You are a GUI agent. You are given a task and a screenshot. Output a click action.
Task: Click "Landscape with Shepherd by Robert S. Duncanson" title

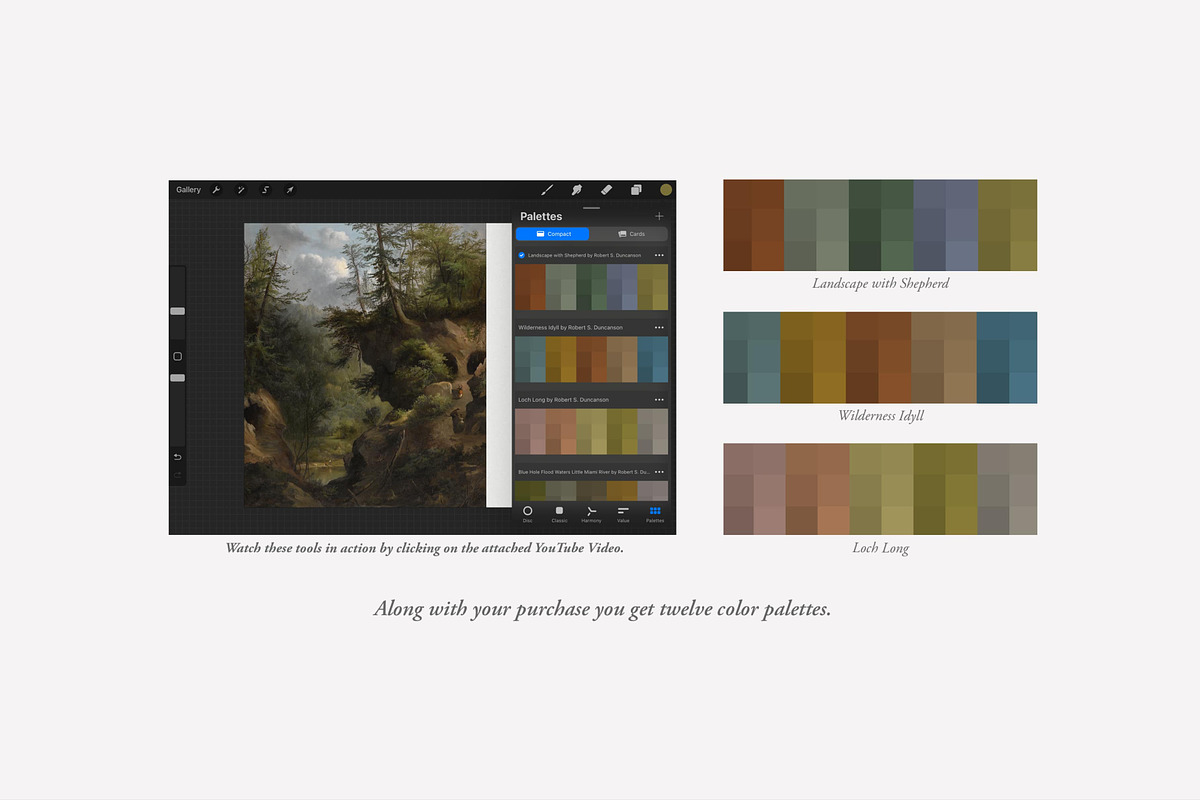pos(584,255)
